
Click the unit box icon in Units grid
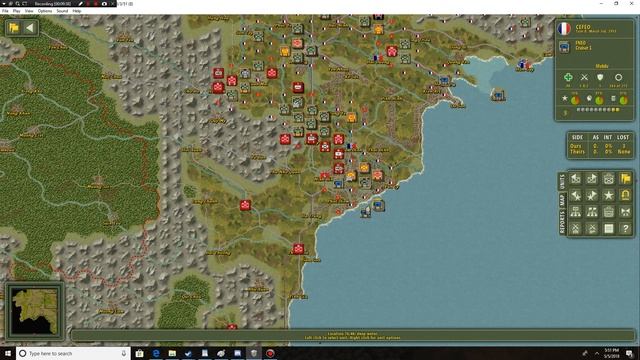click(x=609, y=179)
